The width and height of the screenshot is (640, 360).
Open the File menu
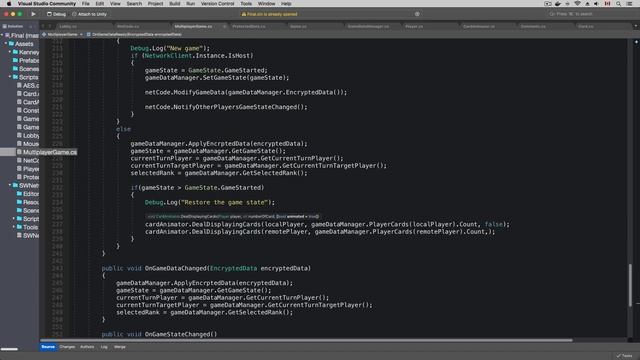[85, 3]
